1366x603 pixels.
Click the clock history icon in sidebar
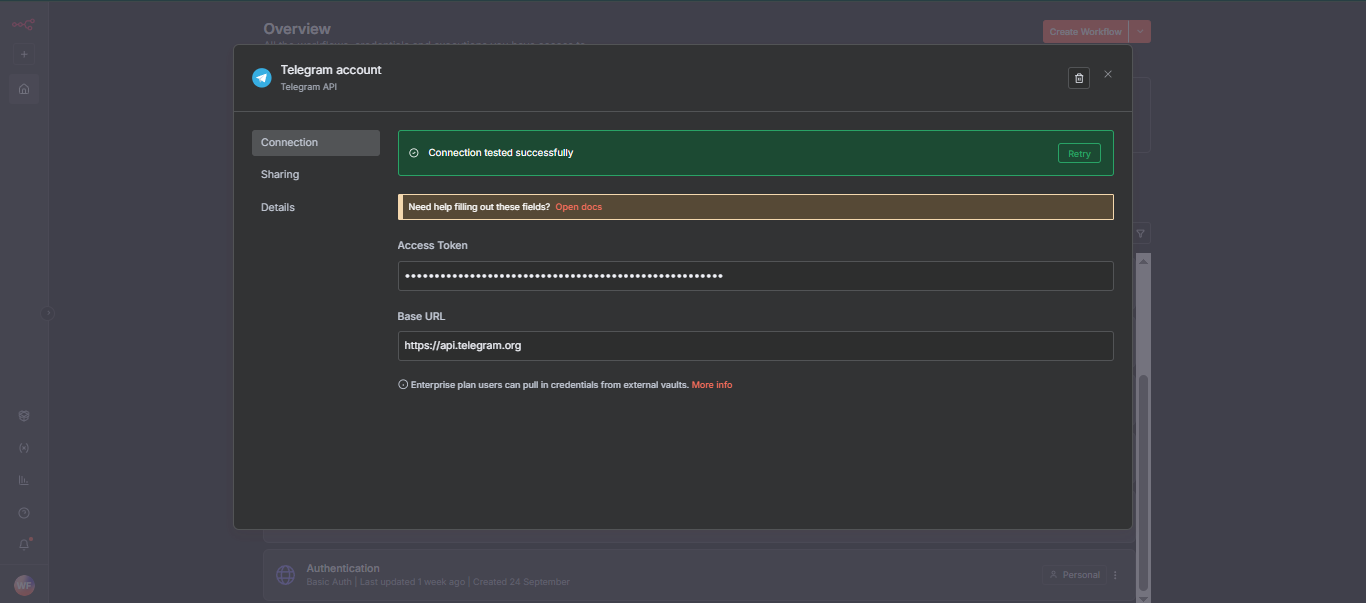tap(23, 512)
